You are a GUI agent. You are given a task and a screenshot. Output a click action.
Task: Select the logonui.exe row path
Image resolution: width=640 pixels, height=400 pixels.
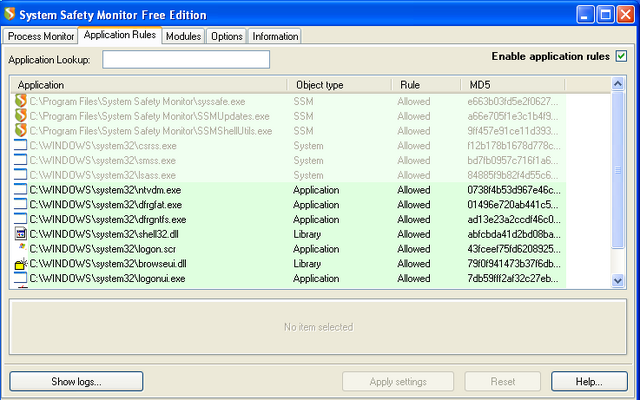pyautogui.click(x=107, y=278)
